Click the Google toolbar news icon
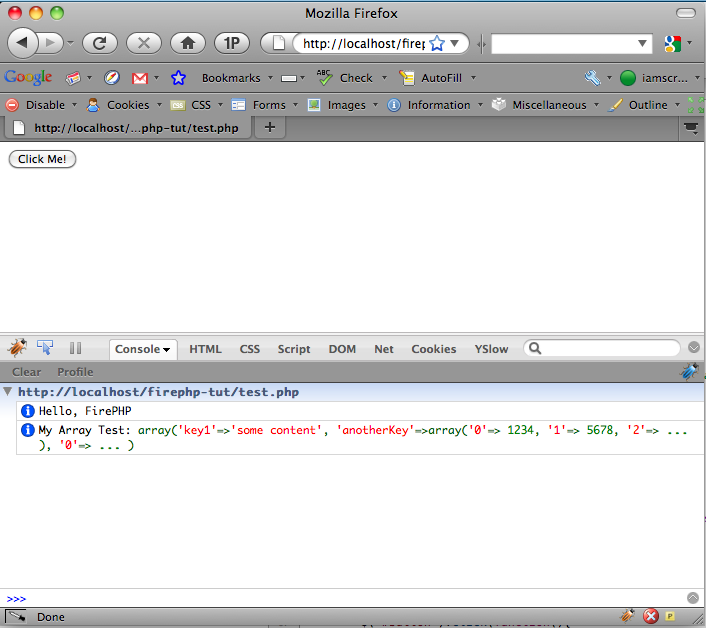Viewport: 706px width, 628px height. [73, 78]
